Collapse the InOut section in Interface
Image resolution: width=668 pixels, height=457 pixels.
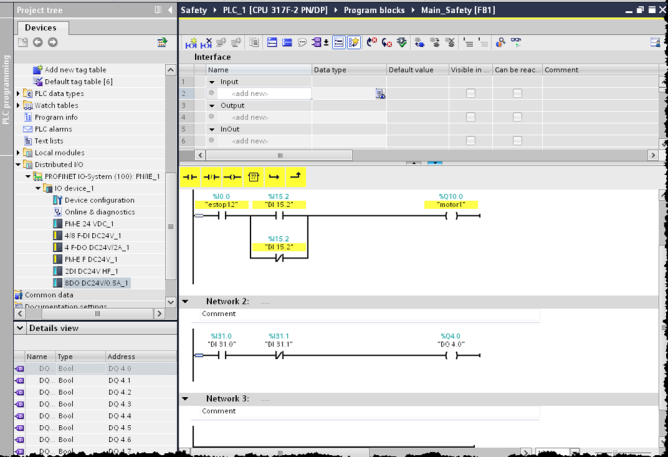pos(212,129)
